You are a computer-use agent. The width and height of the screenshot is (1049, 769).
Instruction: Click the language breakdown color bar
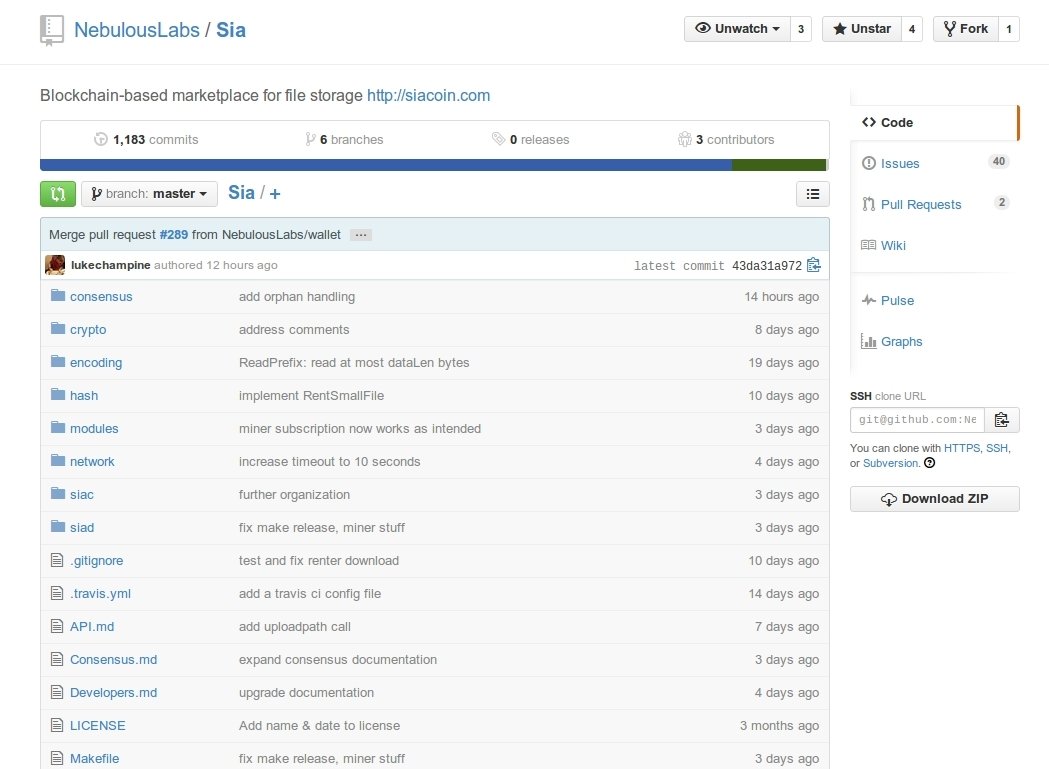tap(434, 165)
